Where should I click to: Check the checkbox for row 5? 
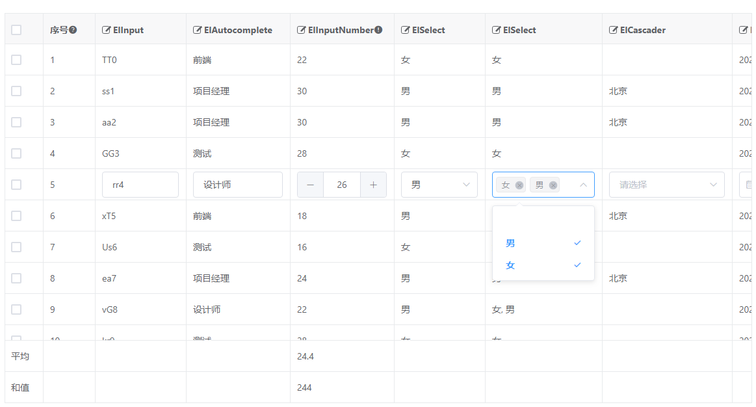16,185
